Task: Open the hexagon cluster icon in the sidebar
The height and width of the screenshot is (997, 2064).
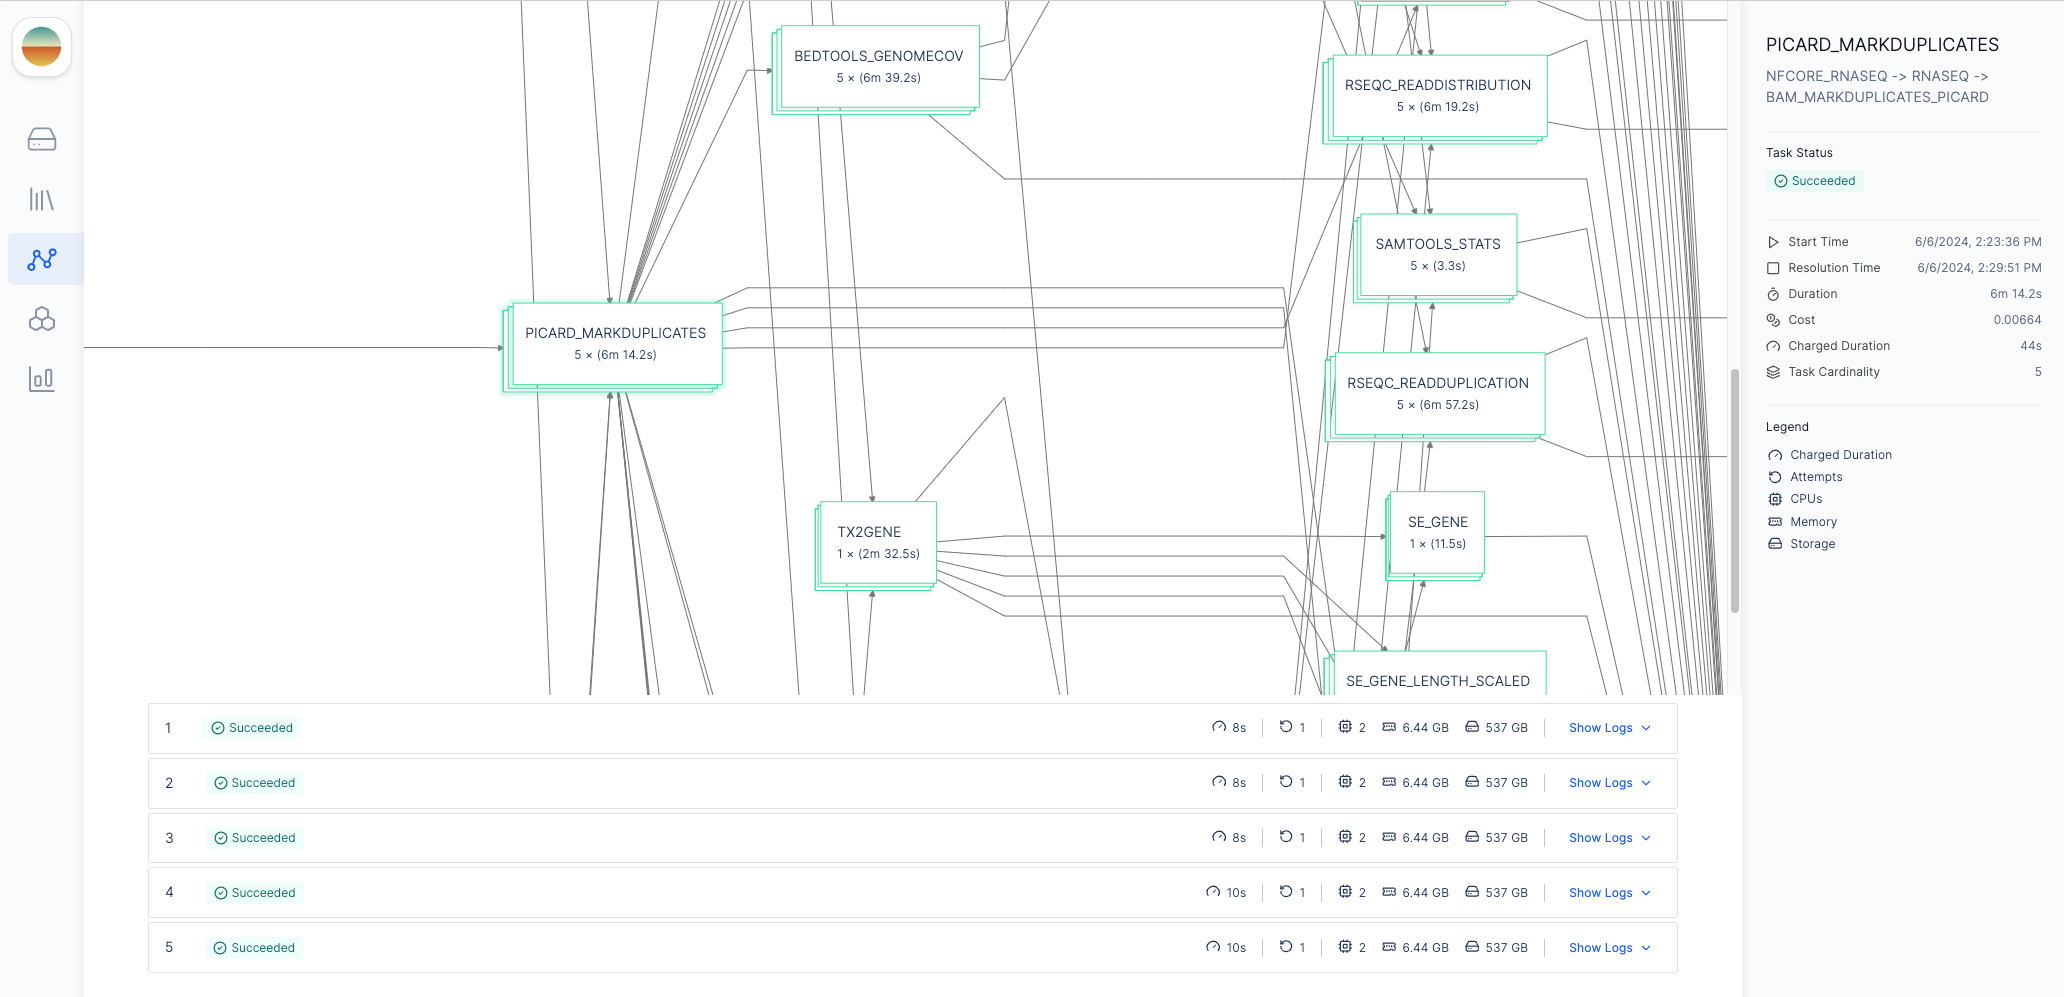Action: [x=42, y=319]
